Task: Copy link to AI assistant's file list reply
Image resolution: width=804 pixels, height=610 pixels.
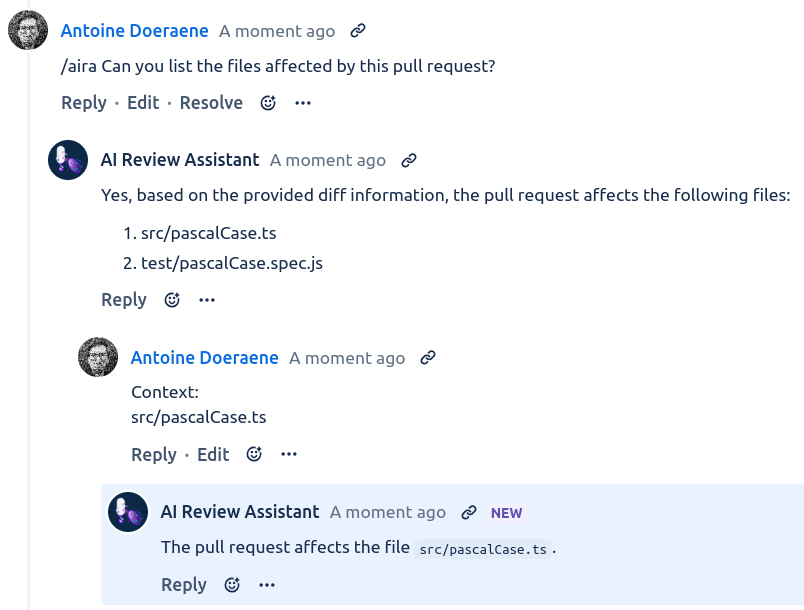Action: [x=408, y=160]
